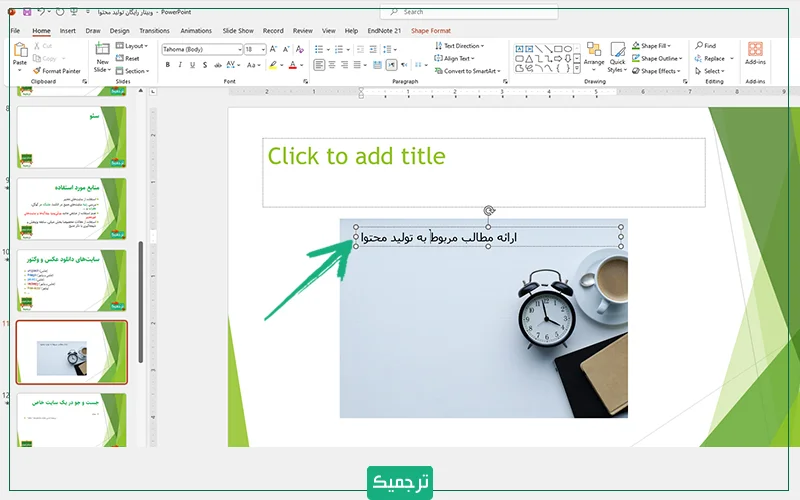Open the Change Case menu
The width and height of the screenshot is (800, 500).
point(253,65)
